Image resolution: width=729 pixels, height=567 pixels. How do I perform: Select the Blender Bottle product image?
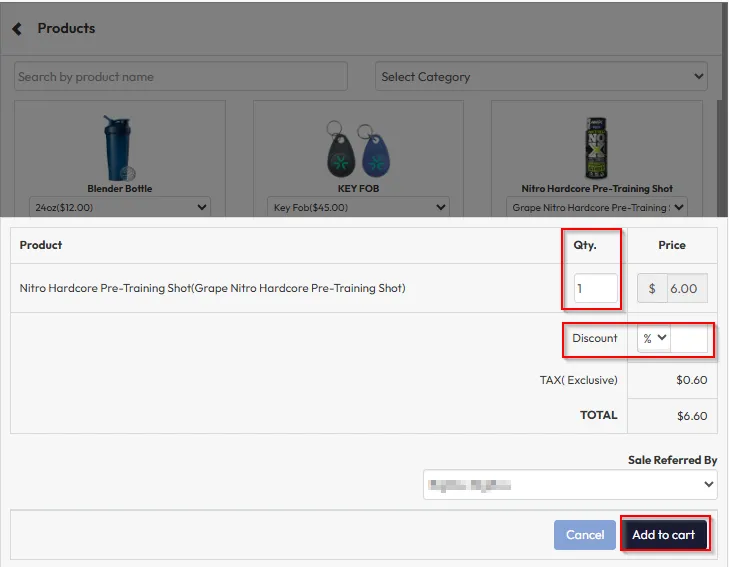pyautogui.click(x=119, y=147)
